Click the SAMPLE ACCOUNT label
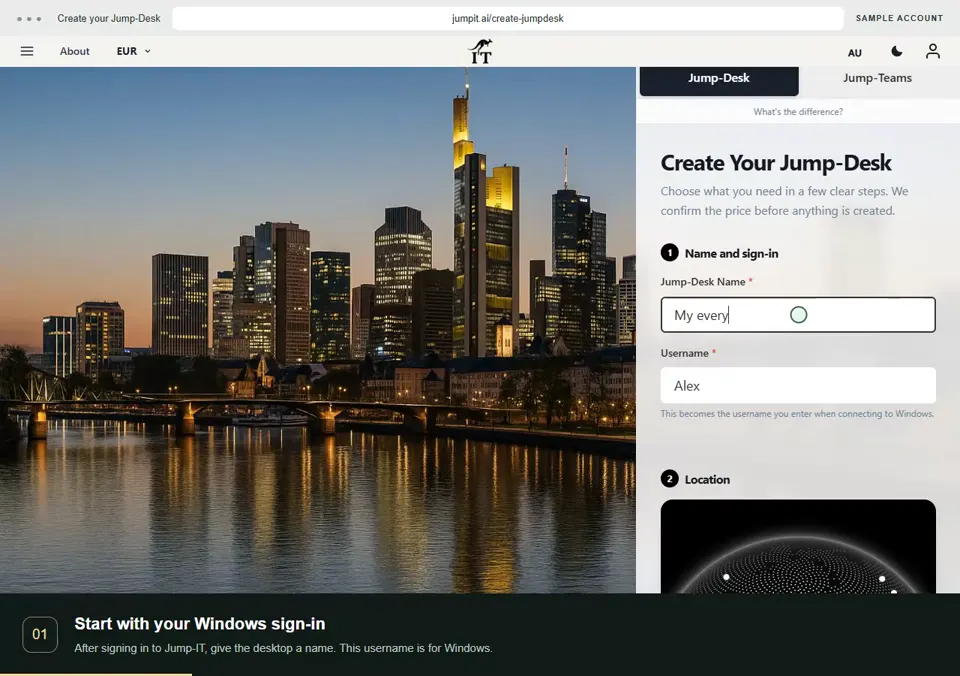The width and height of the screenshot is (960, 676). point(899,18)
